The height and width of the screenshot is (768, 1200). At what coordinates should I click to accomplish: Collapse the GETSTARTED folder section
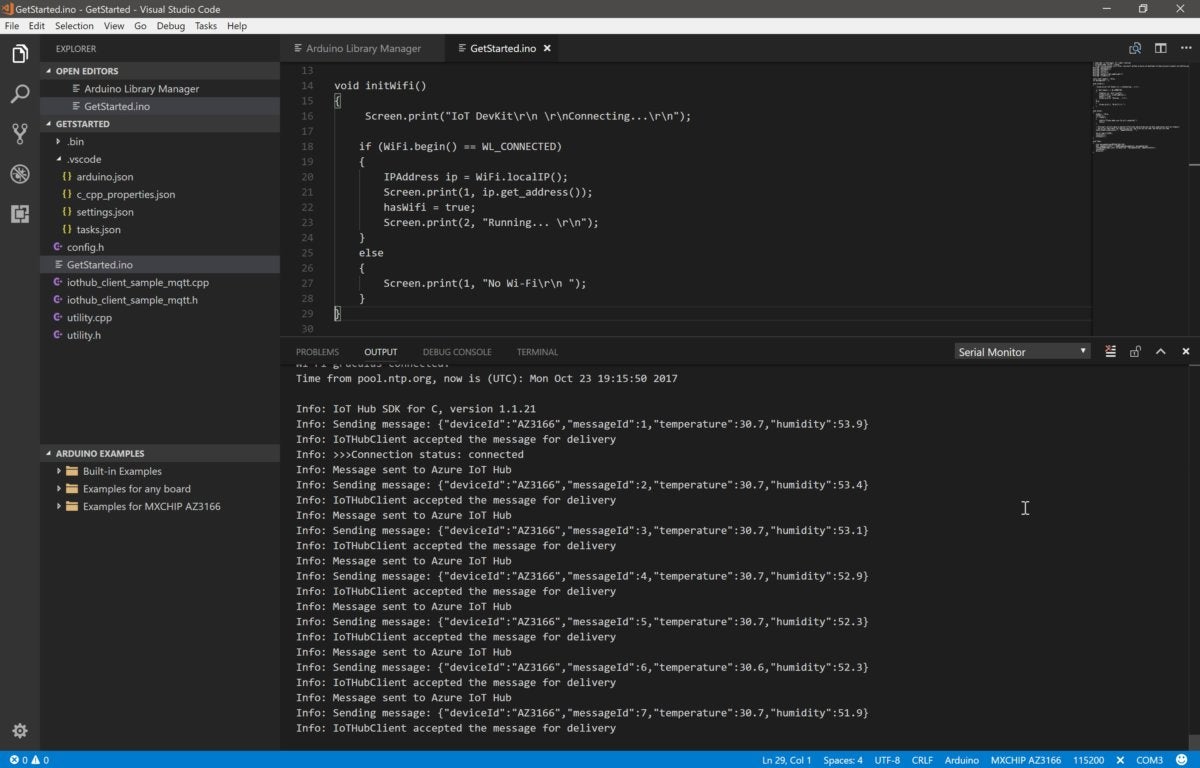(160, 124)
